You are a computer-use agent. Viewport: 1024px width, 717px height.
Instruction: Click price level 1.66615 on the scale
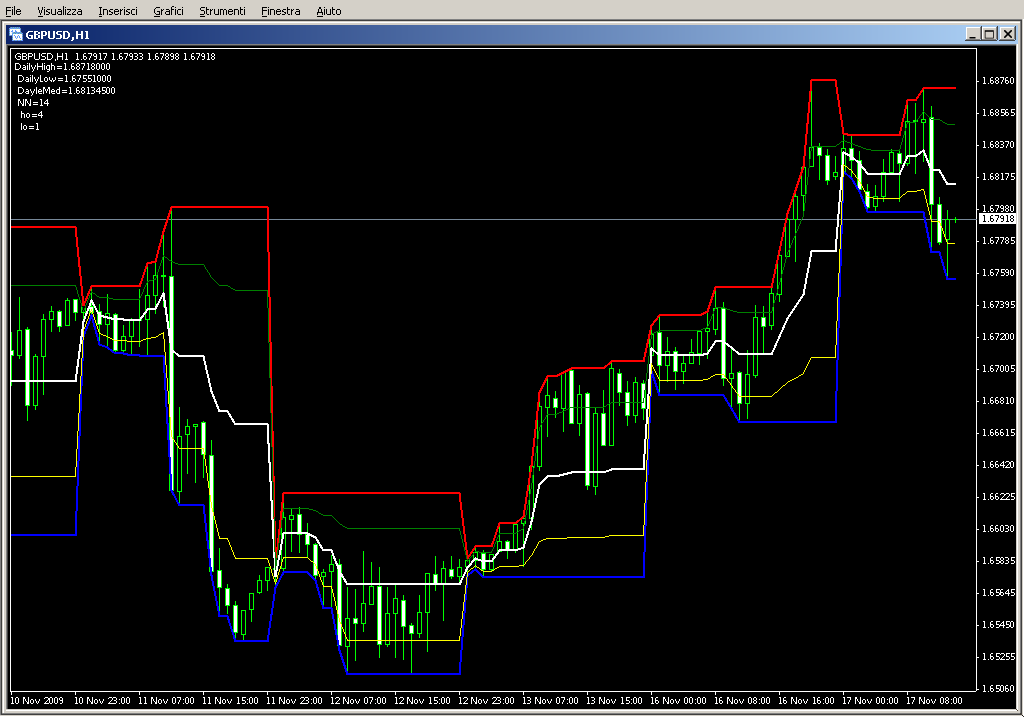(x=999, y=432)
